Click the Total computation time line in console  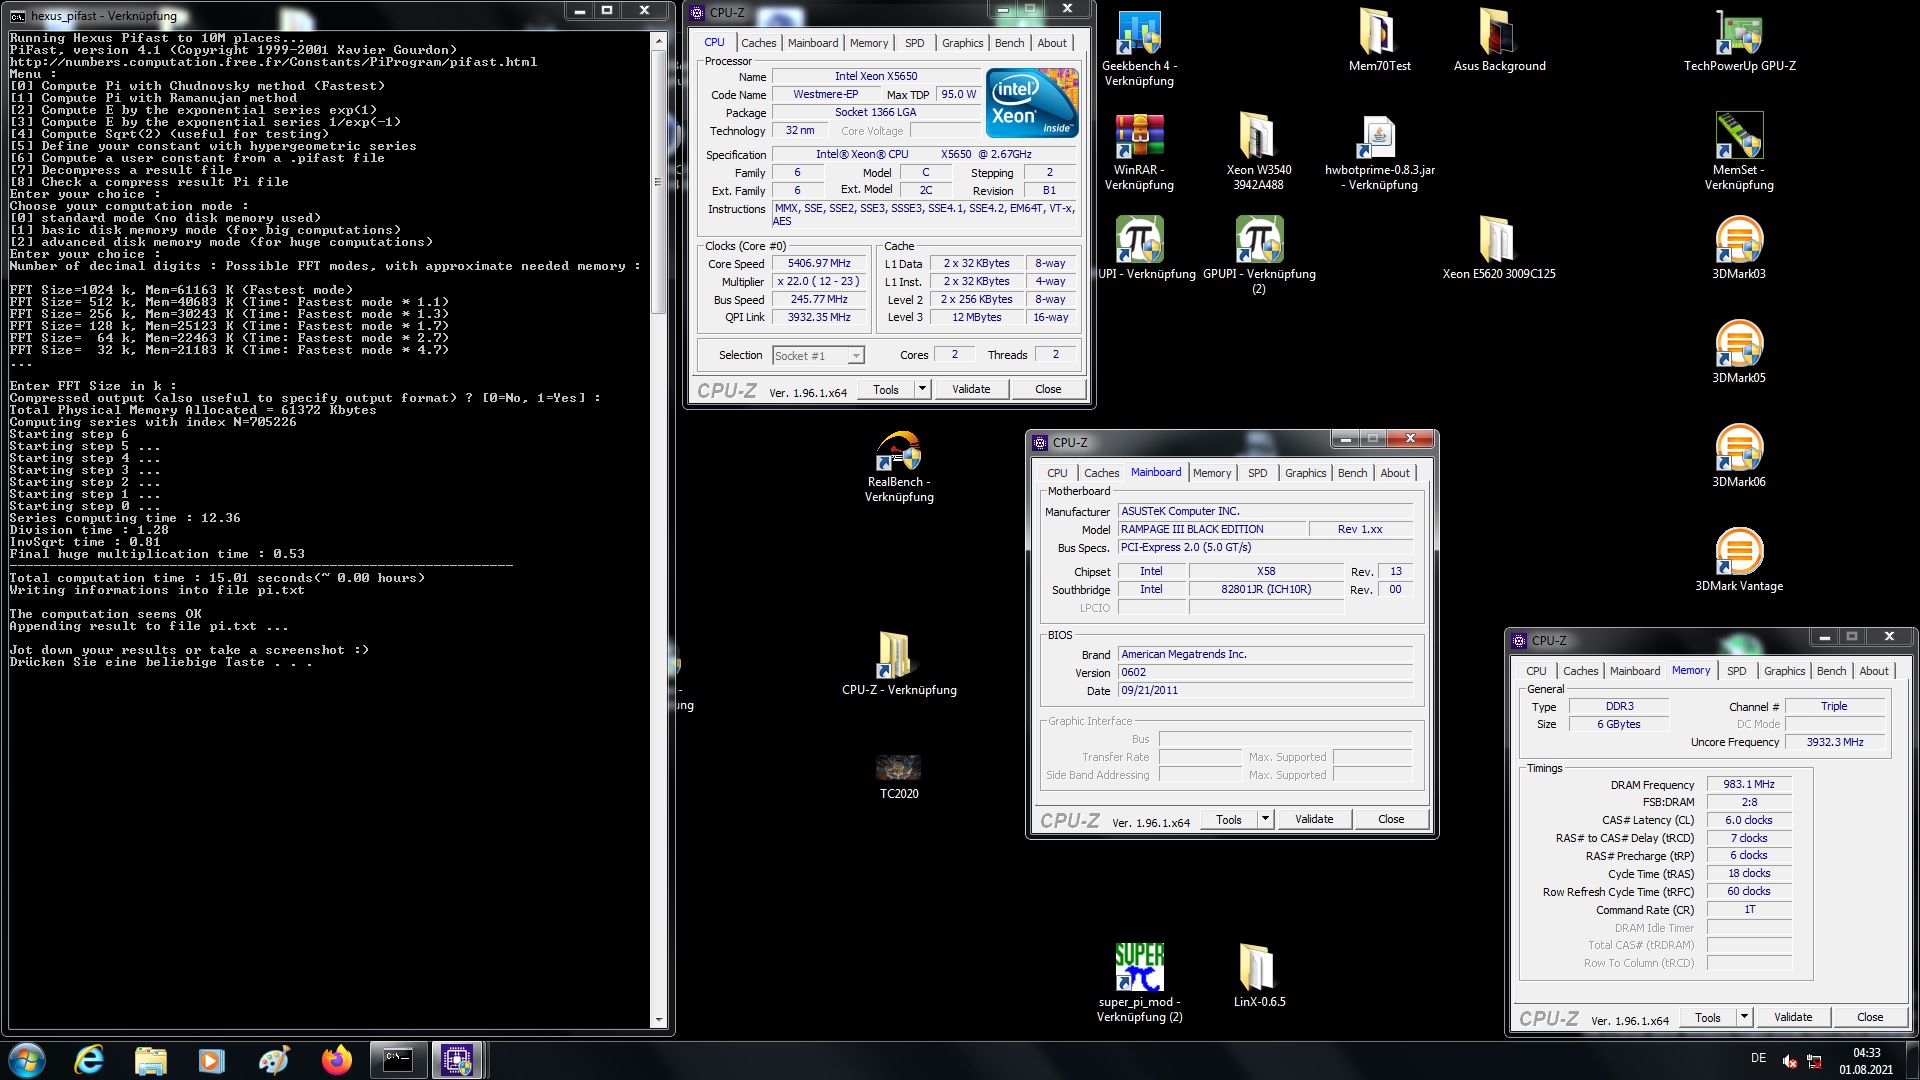point(217,578)
